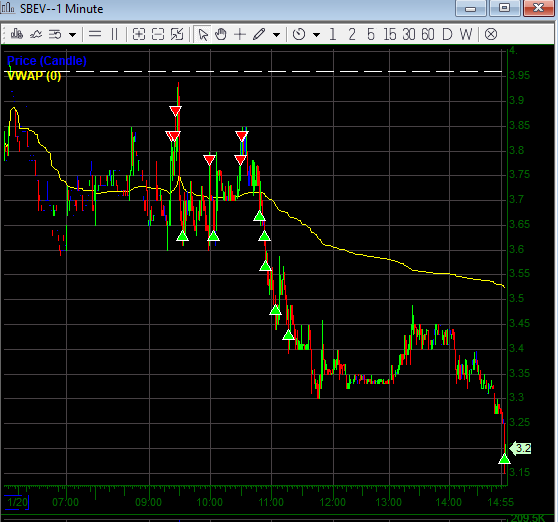Switch chart to 1 minute interval
558x522 pixels.
coord(333,35)
